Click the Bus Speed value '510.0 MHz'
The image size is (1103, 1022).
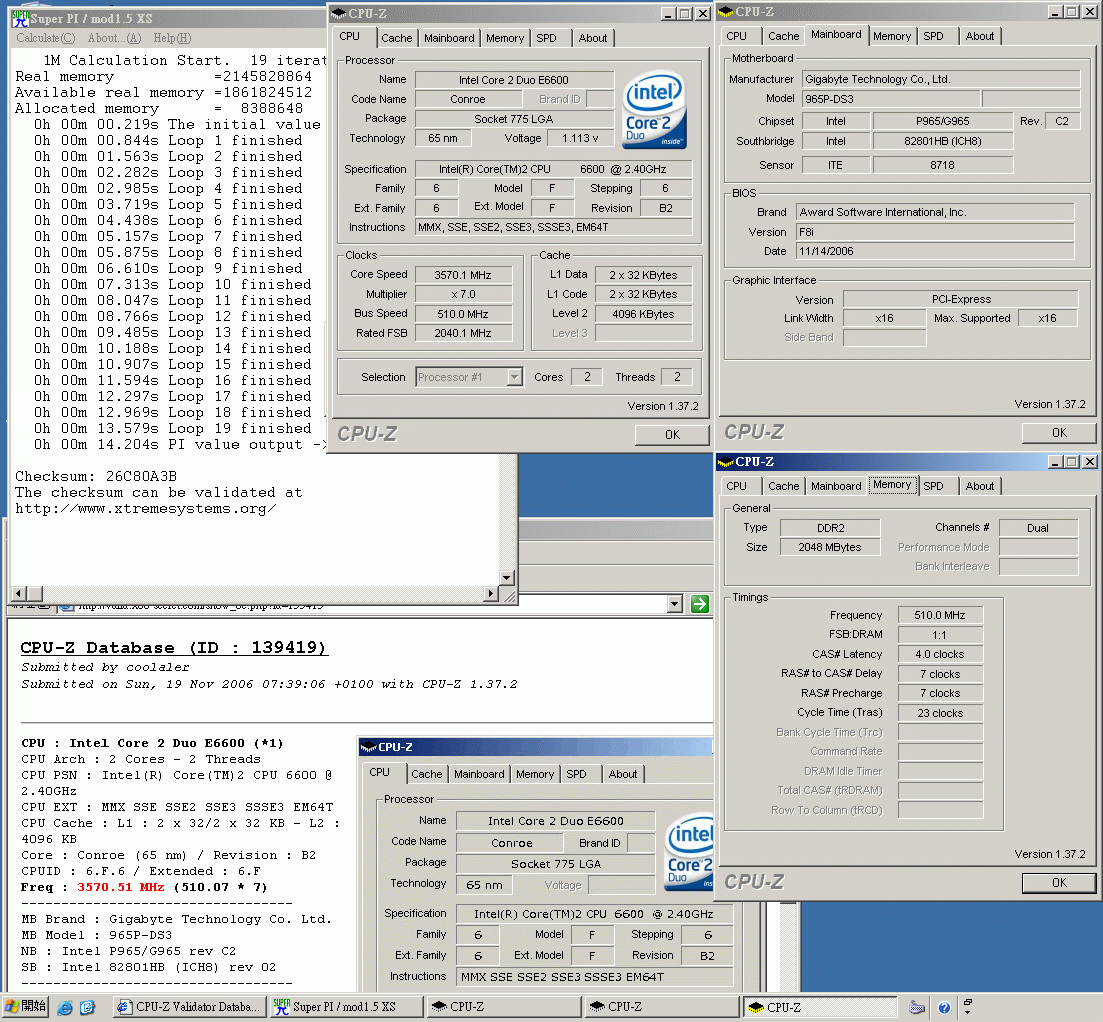click(x=463, y=314)
